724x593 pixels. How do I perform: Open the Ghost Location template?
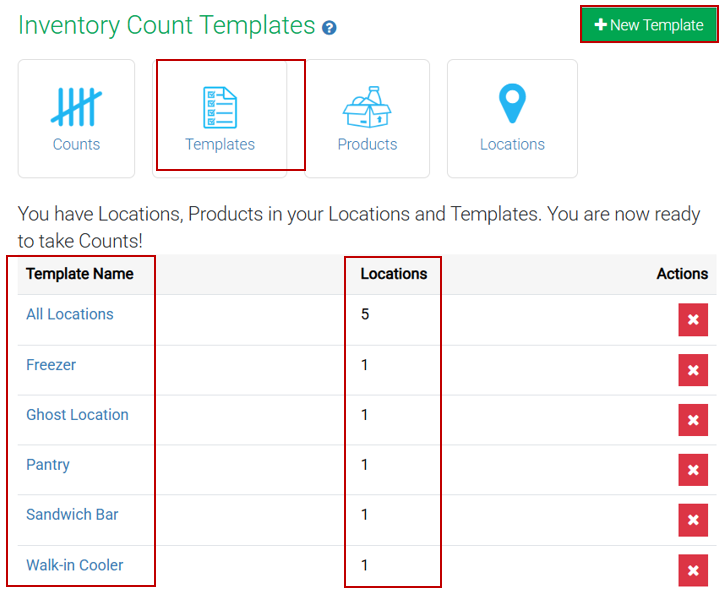(77, 415)
